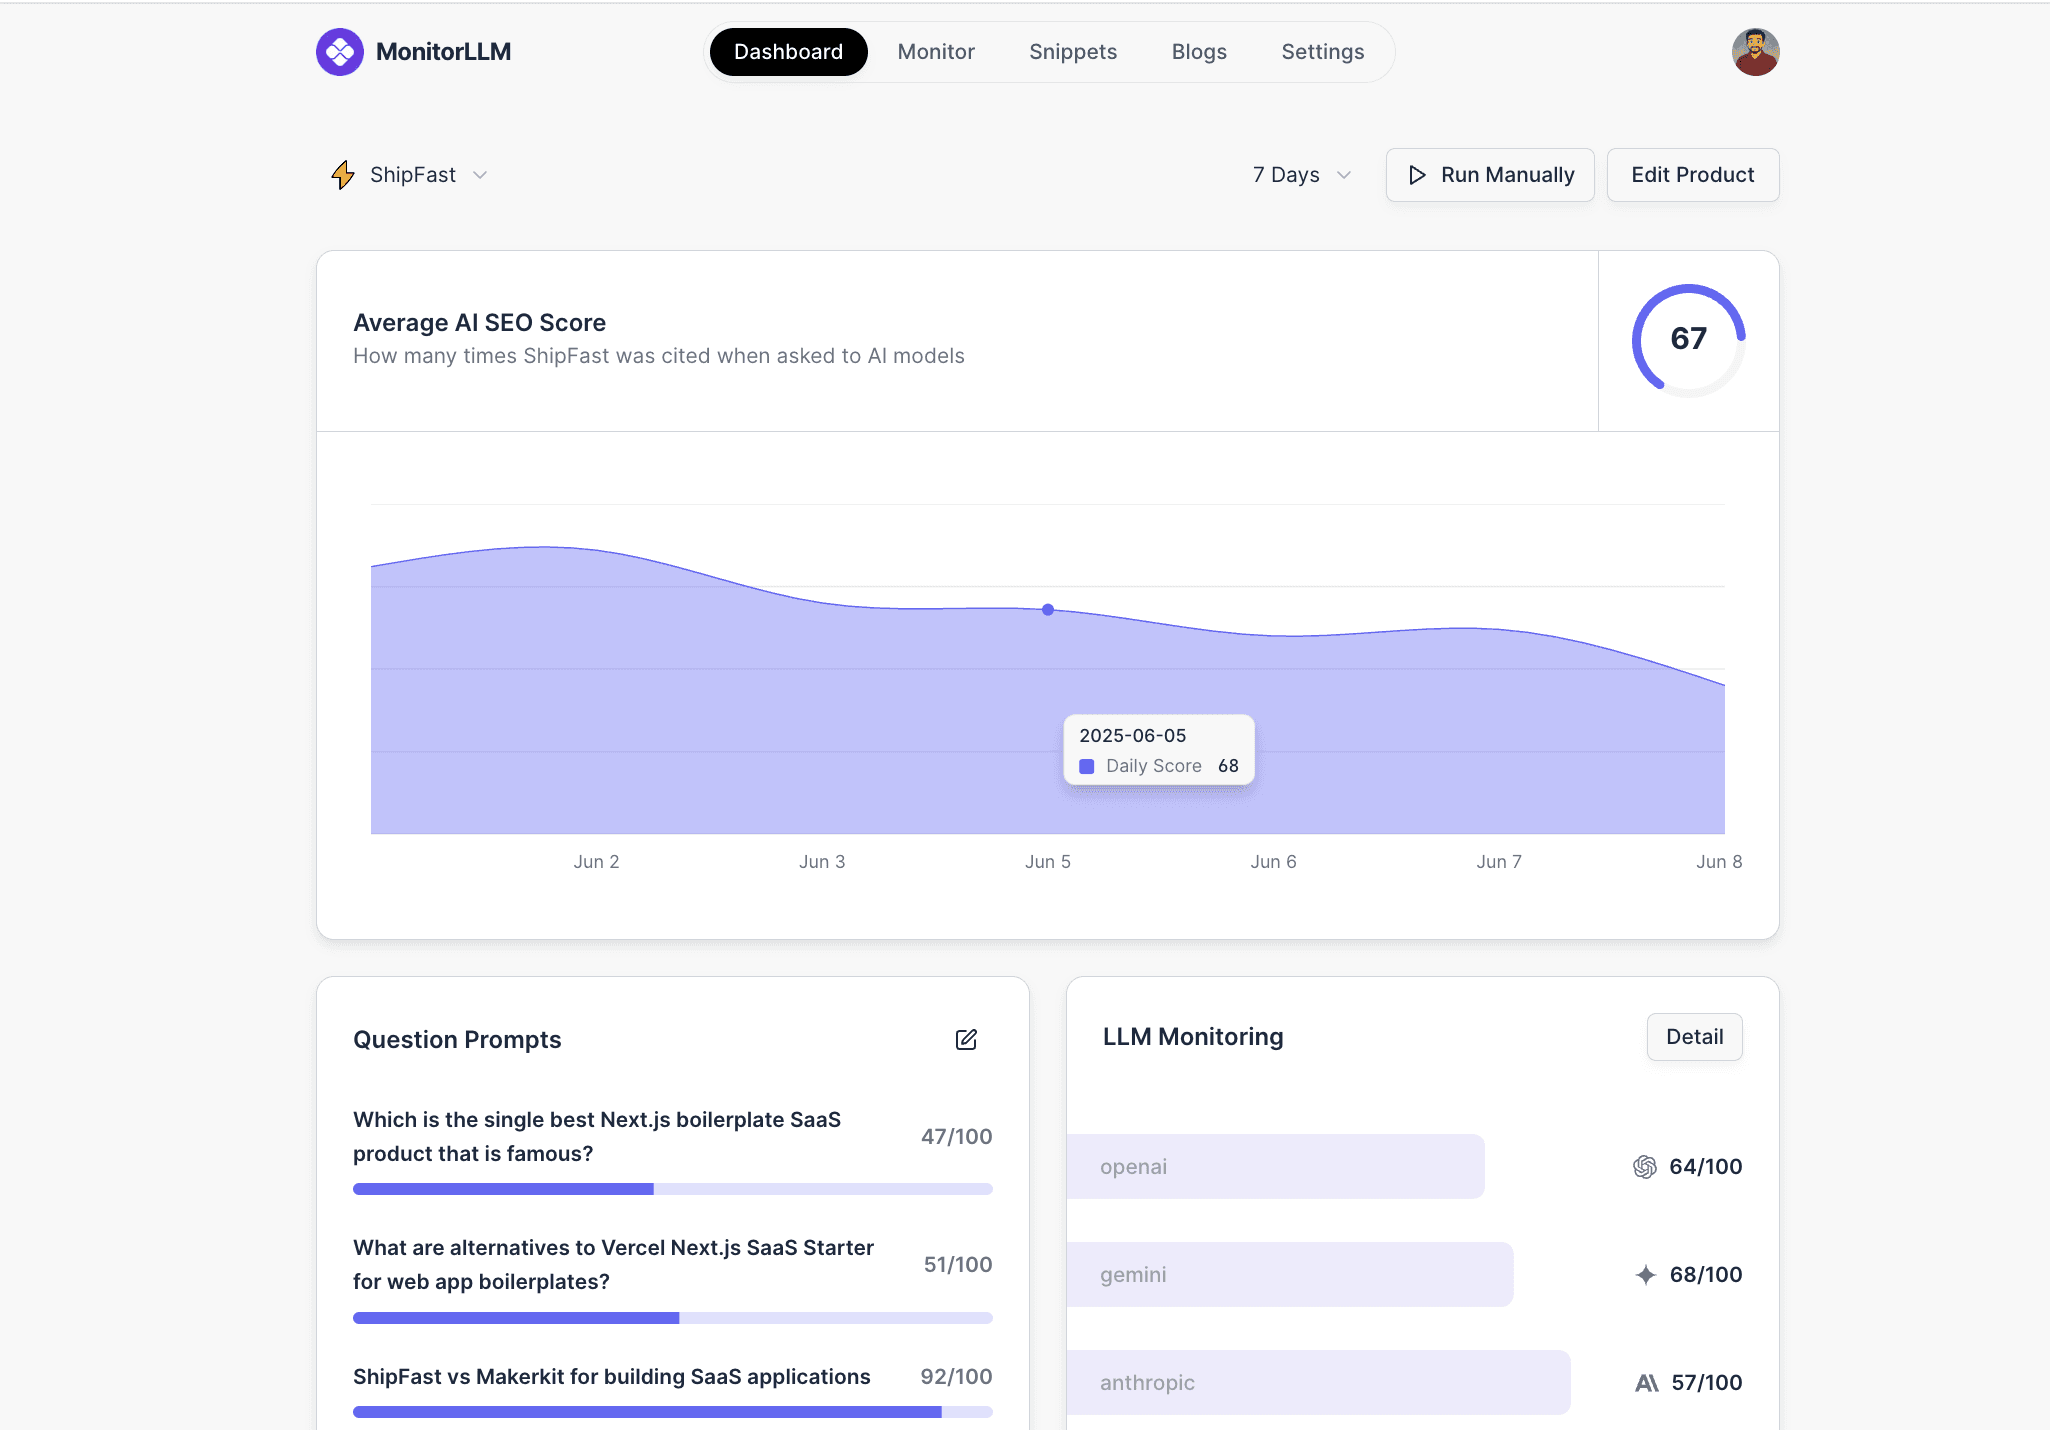Viewport: 2050px width, 1430px height.
Task: Click the MonitorLLM logo icon
Action: [x=340, y=52]
